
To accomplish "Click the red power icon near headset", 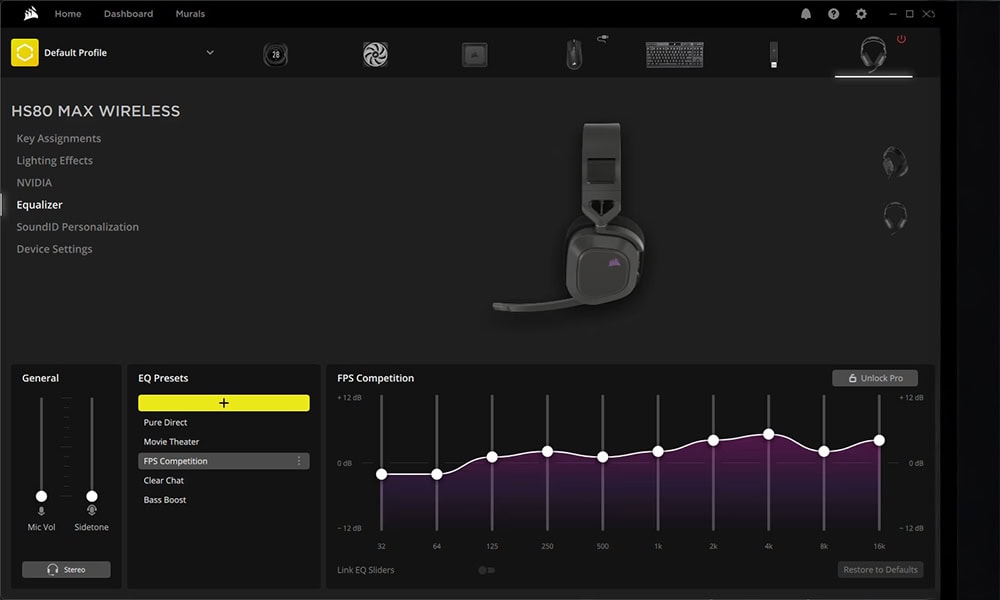I will 901,39.
